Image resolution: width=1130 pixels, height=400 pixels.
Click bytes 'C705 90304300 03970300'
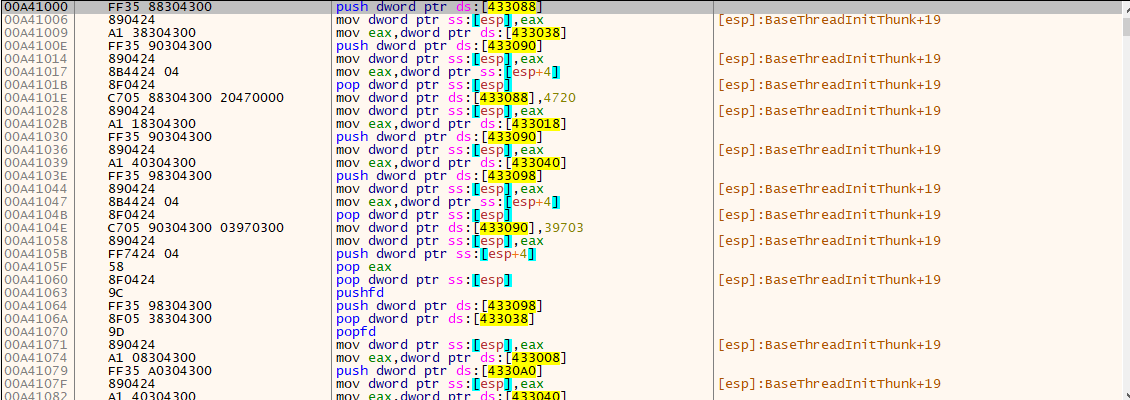195,227
